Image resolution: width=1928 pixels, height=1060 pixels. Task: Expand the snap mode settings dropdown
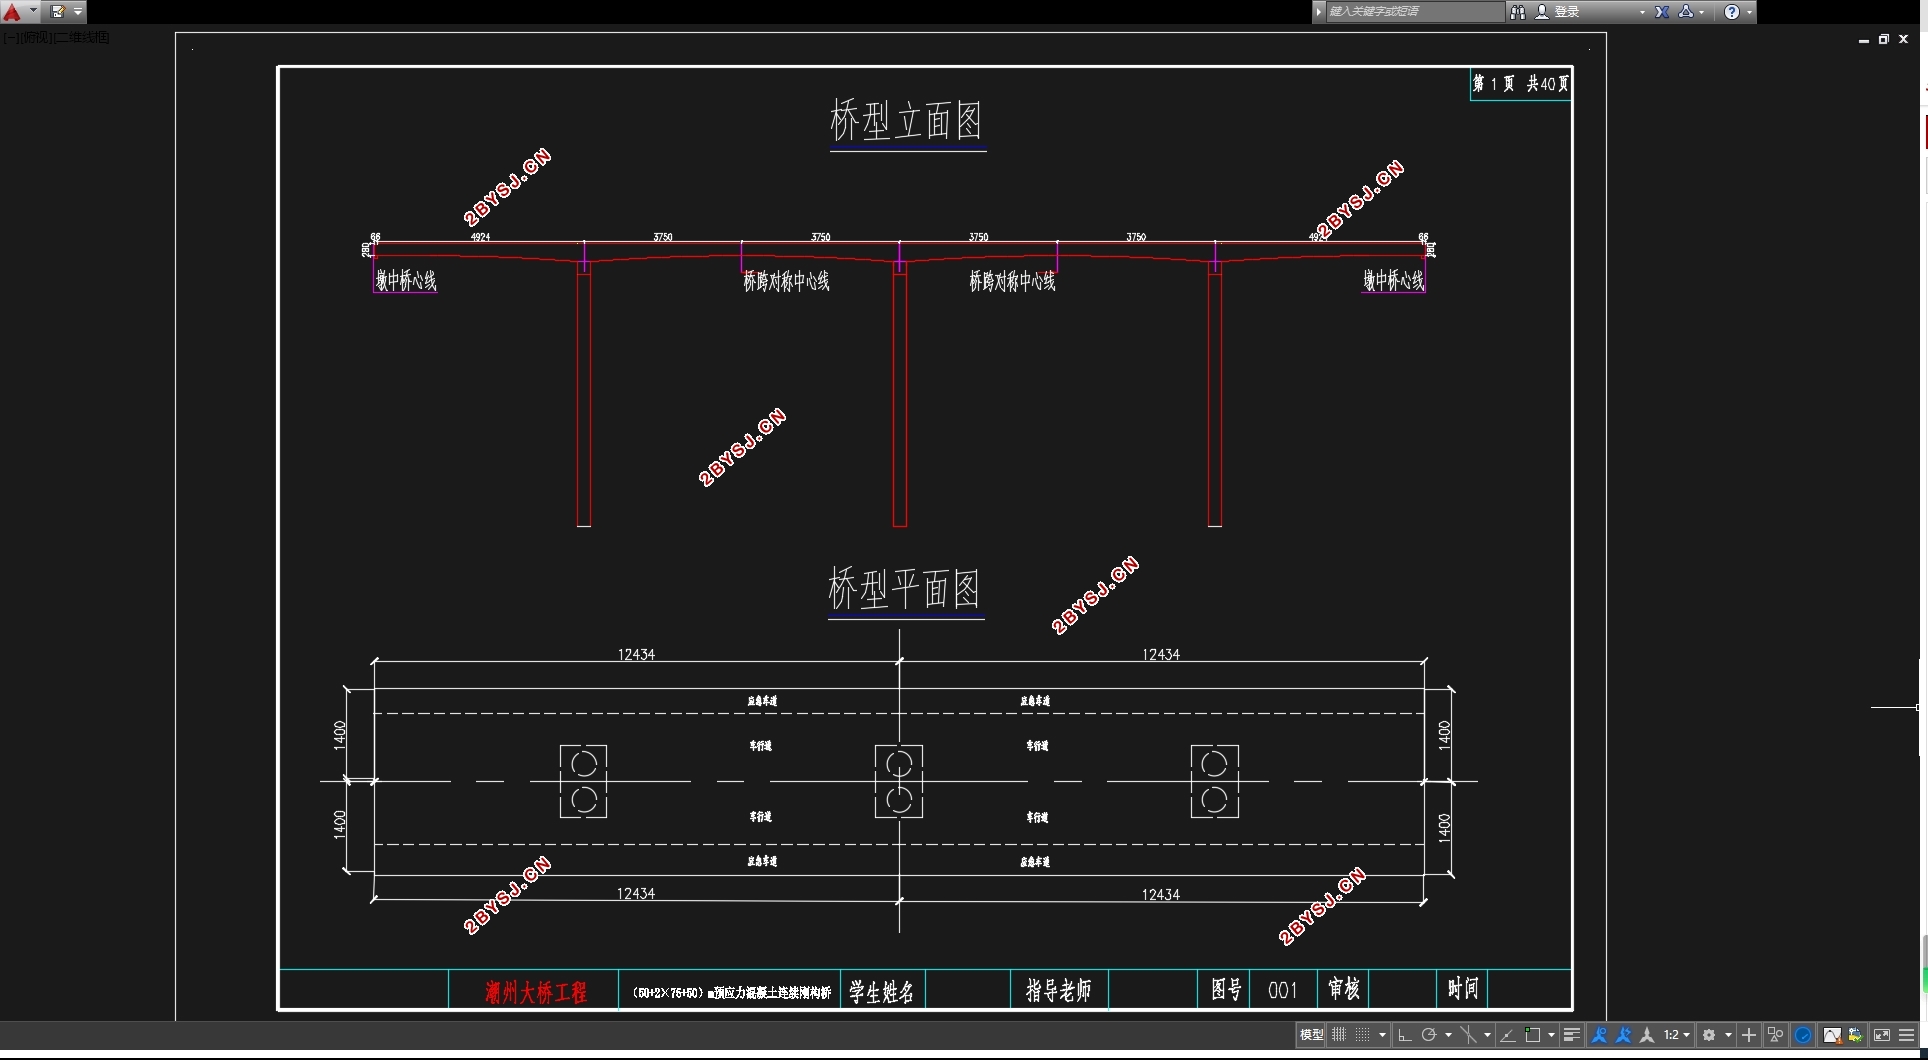(x=1382, y=1035)
